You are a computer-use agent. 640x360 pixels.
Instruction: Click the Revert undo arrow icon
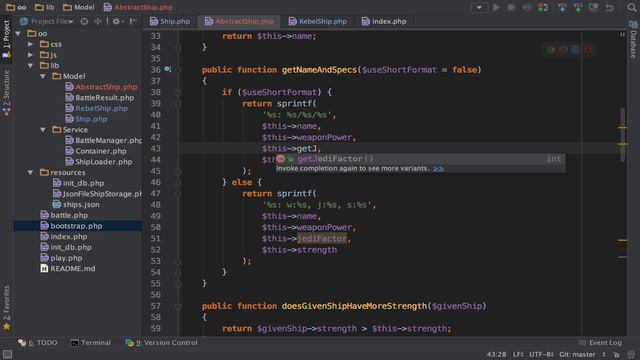(609, 7)
